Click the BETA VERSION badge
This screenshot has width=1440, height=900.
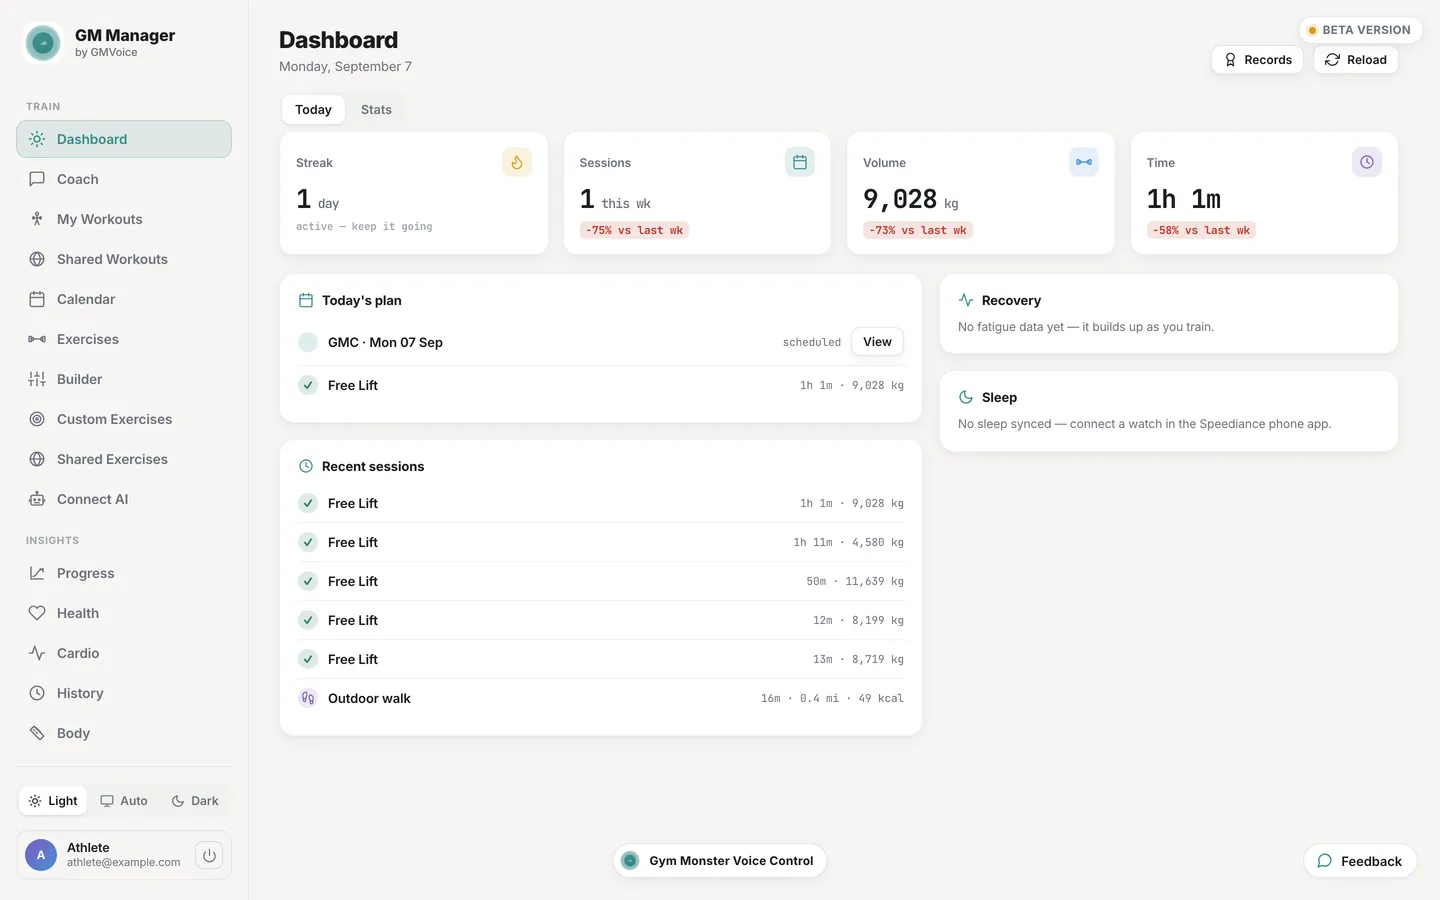[1360, 30]
